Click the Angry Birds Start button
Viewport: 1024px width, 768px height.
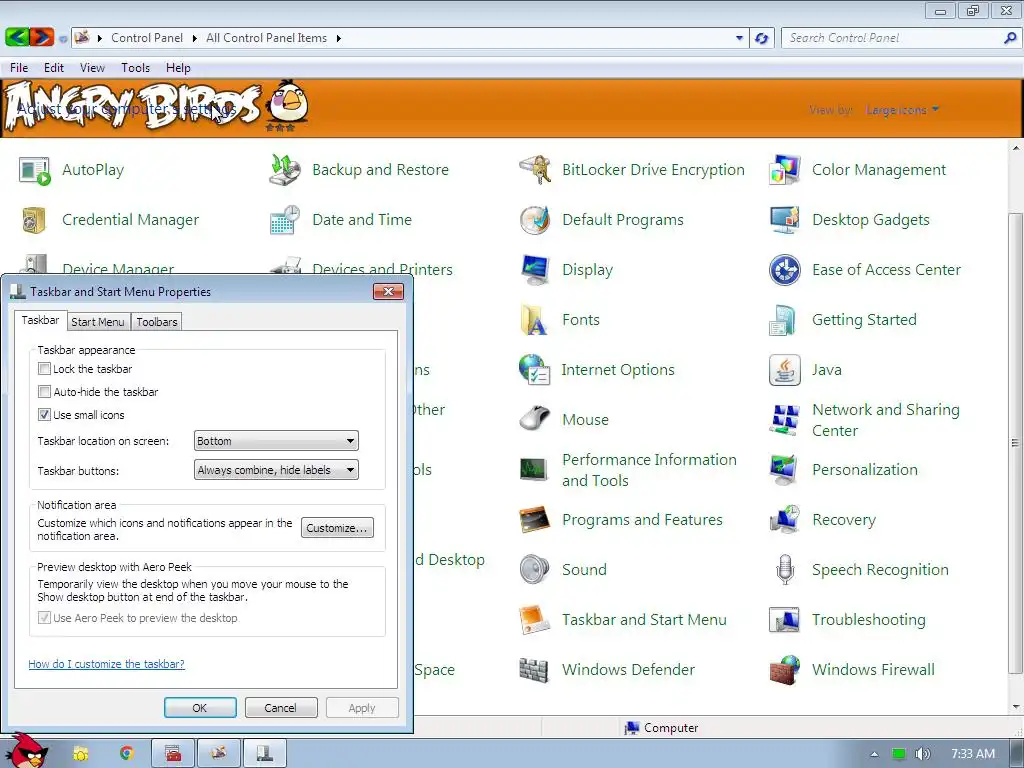(x=27, y=751)
